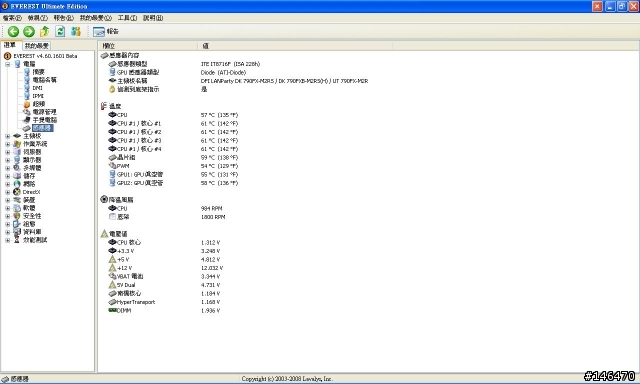Expand the 顯示器 Display tree node
640x384 pixels.
pyautogui.click(x=8, y=160)
